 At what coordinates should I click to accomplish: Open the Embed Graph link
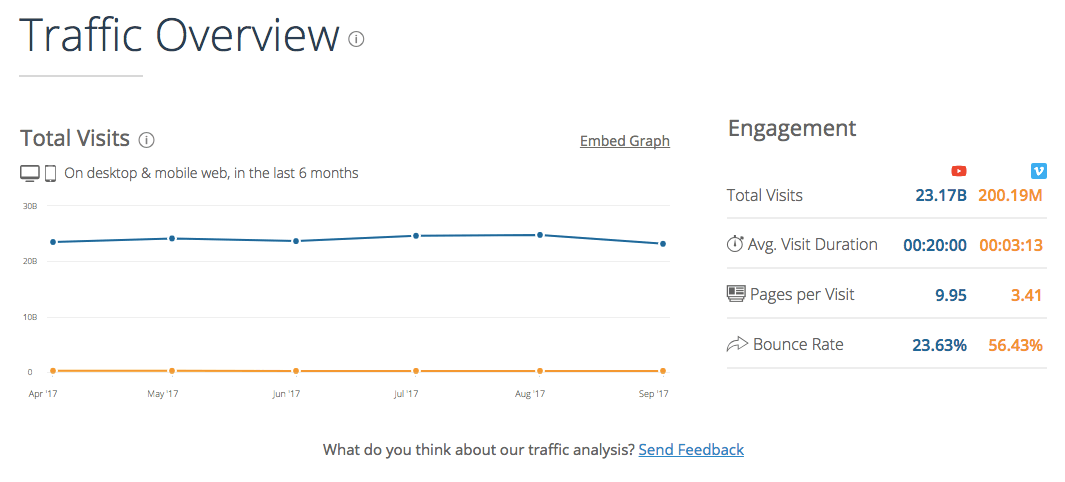coord(625,141)
